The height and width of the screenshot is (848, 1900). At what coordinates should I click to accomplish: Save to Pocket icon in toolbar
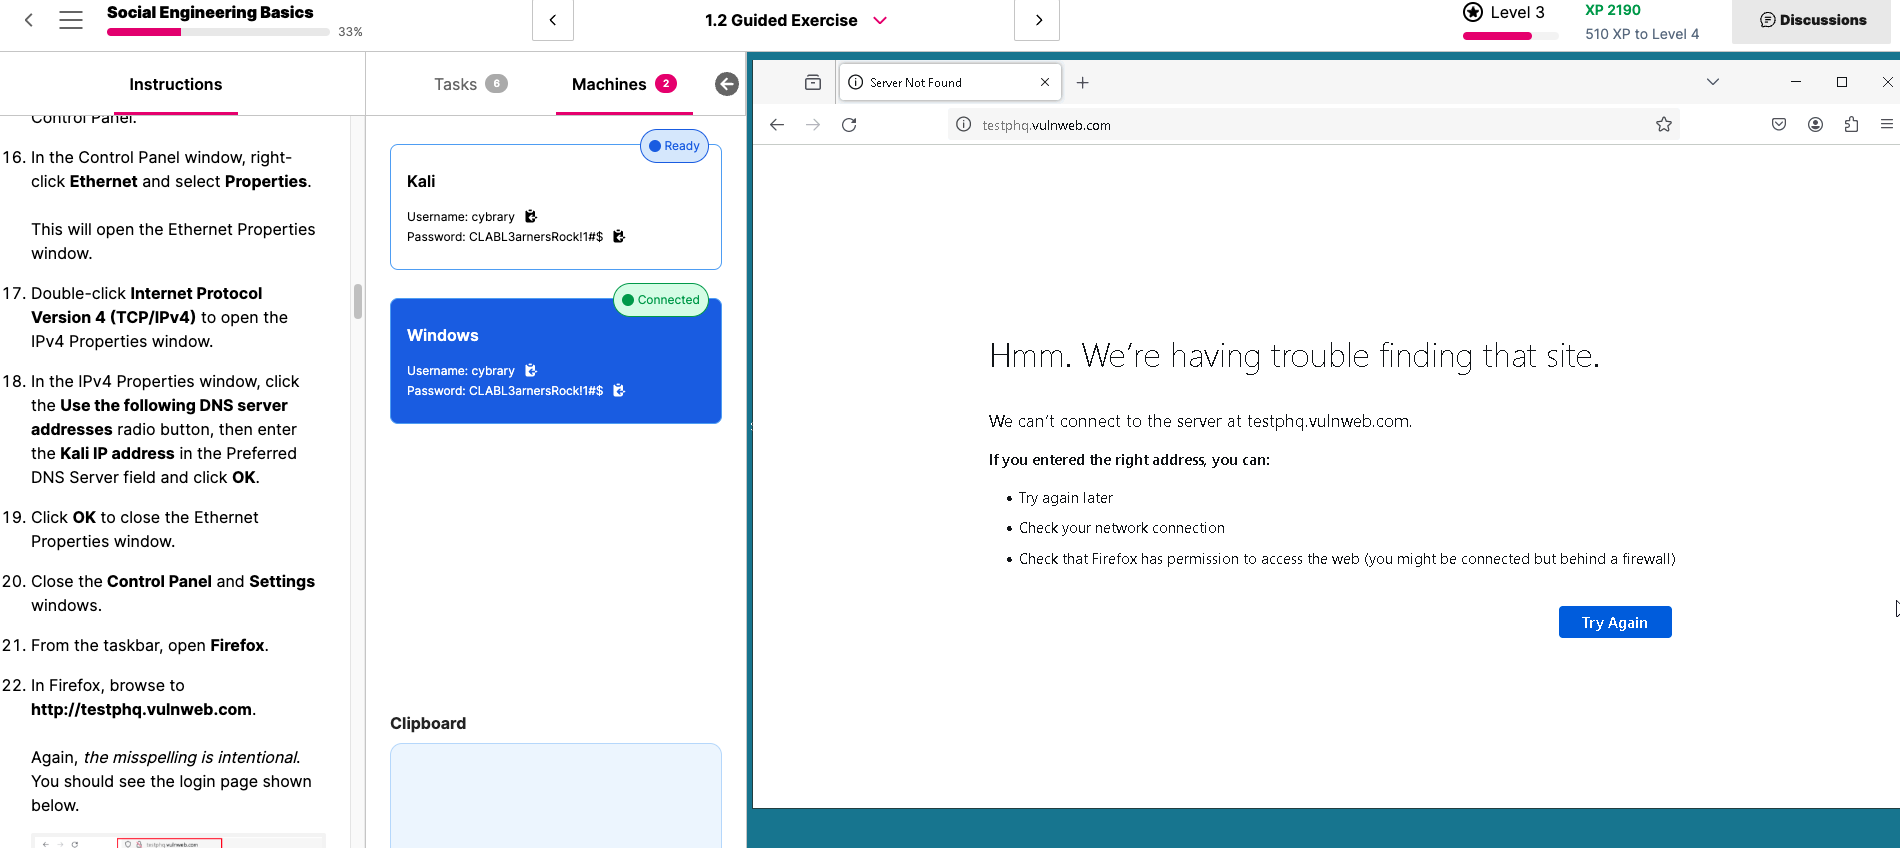pyautogui.click(x=1779, y=125)
